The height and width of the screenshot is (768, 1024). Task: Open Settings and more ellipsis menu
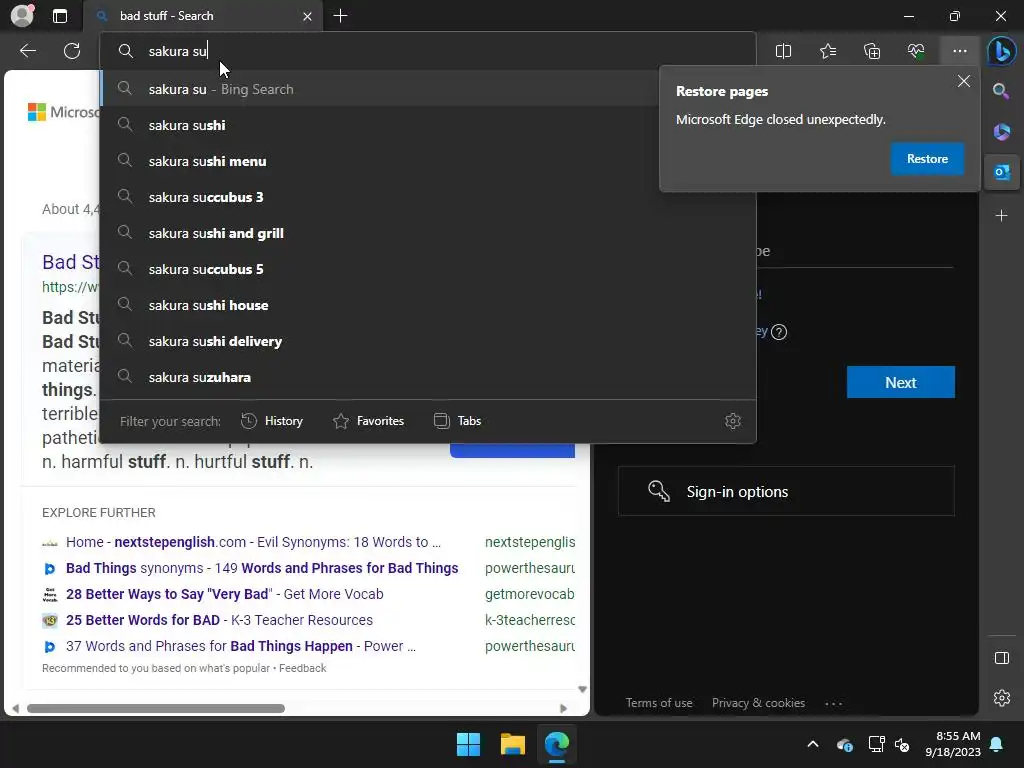(959, 51)
